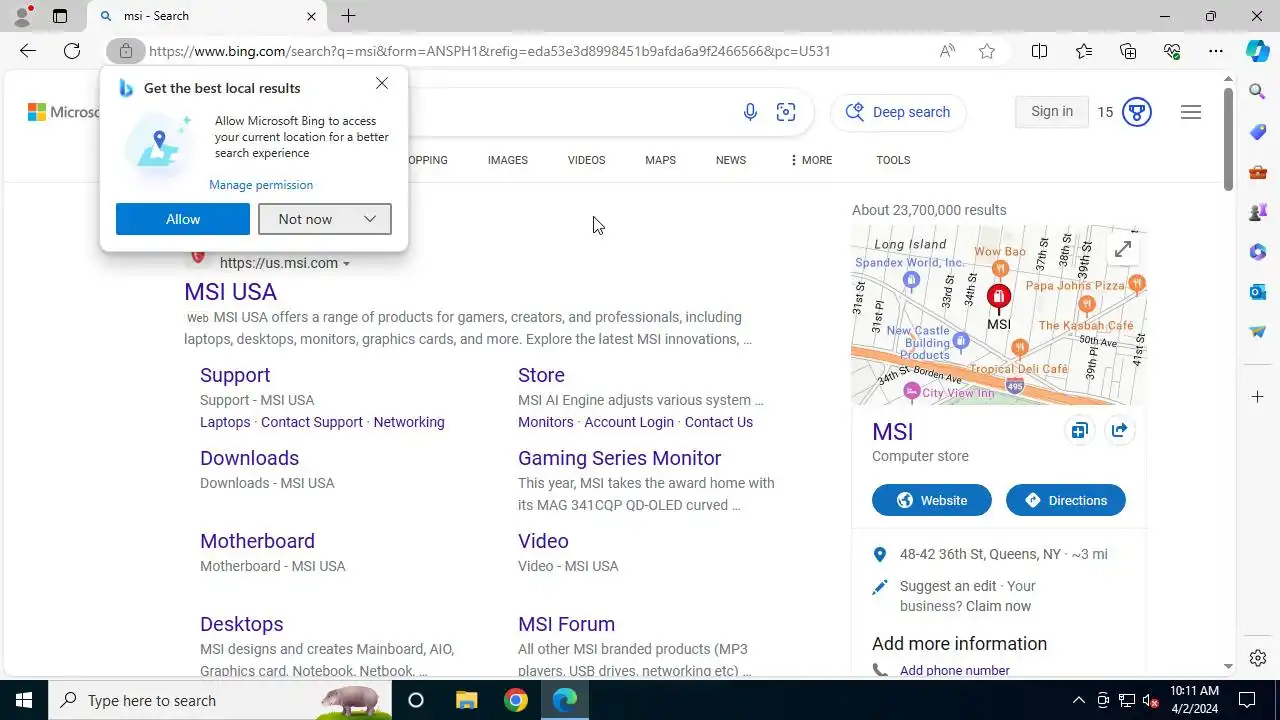Open Edge Settings and more menu
The height and width of the screenshot is (720, 1280).
click(1216, 51)
